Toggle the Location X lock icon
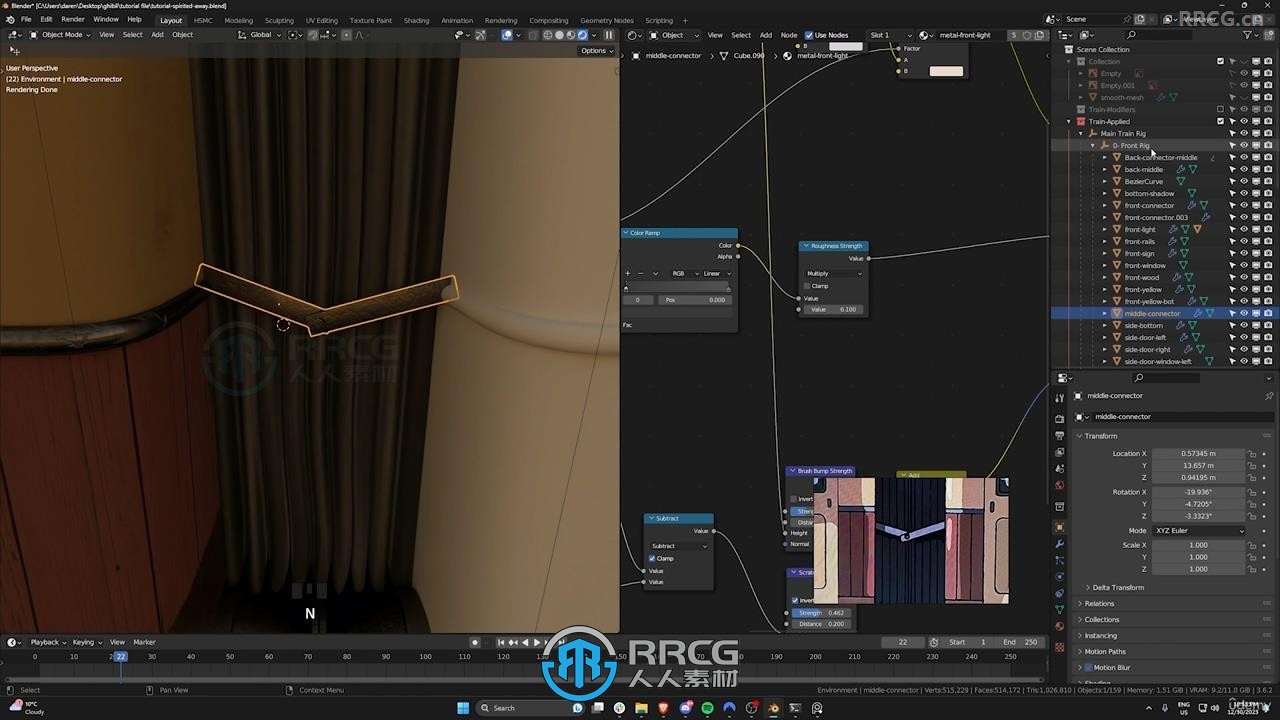Image resolution: width=1280 pixels, height=720 pixels. coord(1252,454)
